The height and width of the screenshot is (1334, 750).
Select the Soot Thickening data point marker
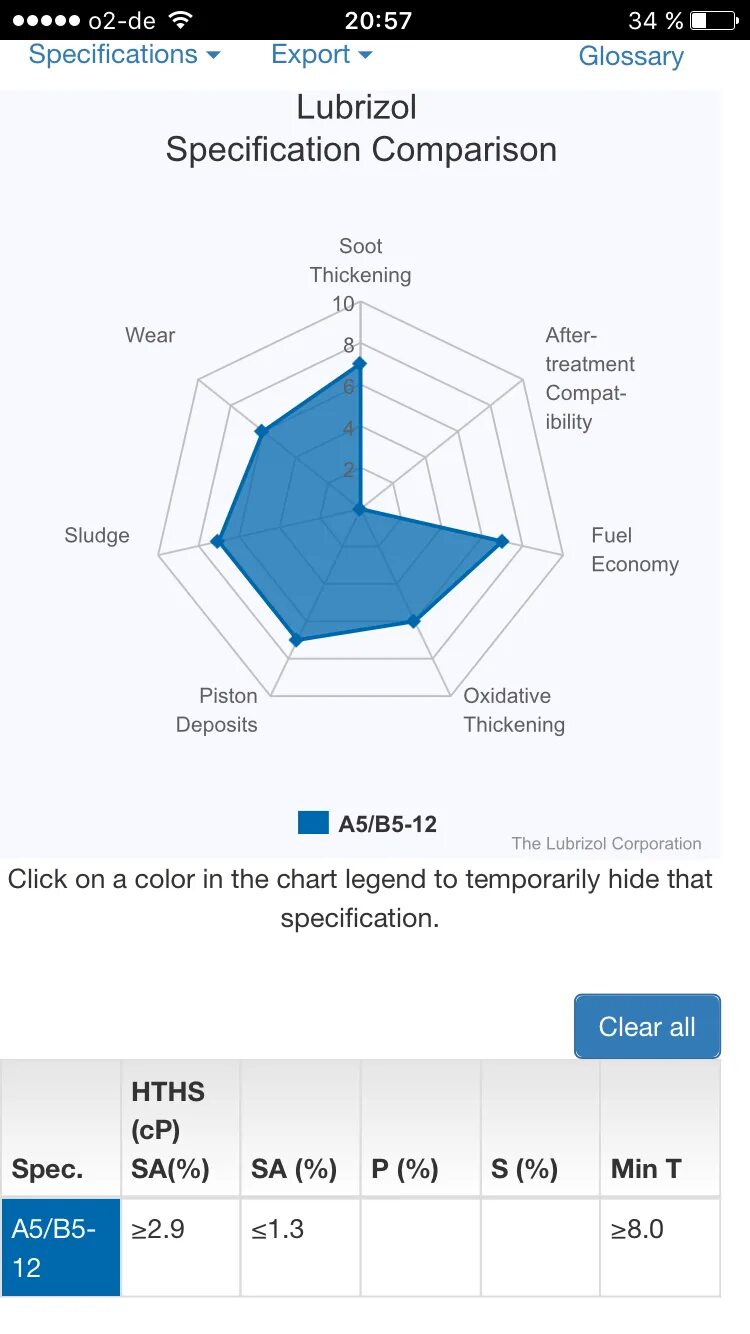coord(360,363)
